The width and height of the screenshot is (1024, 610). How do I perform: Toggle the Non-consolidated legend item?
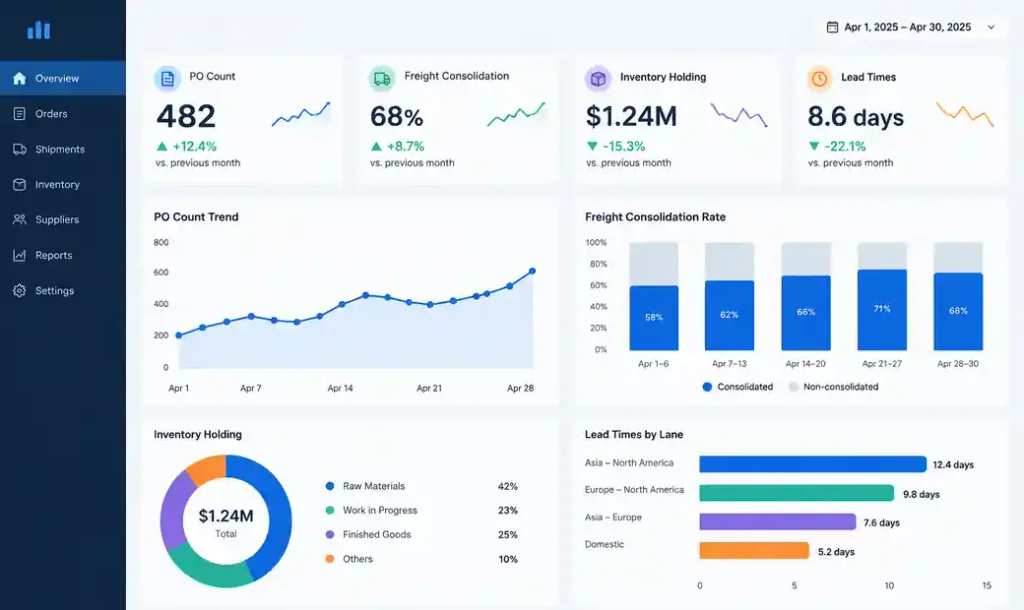click(x=833, y=387)
